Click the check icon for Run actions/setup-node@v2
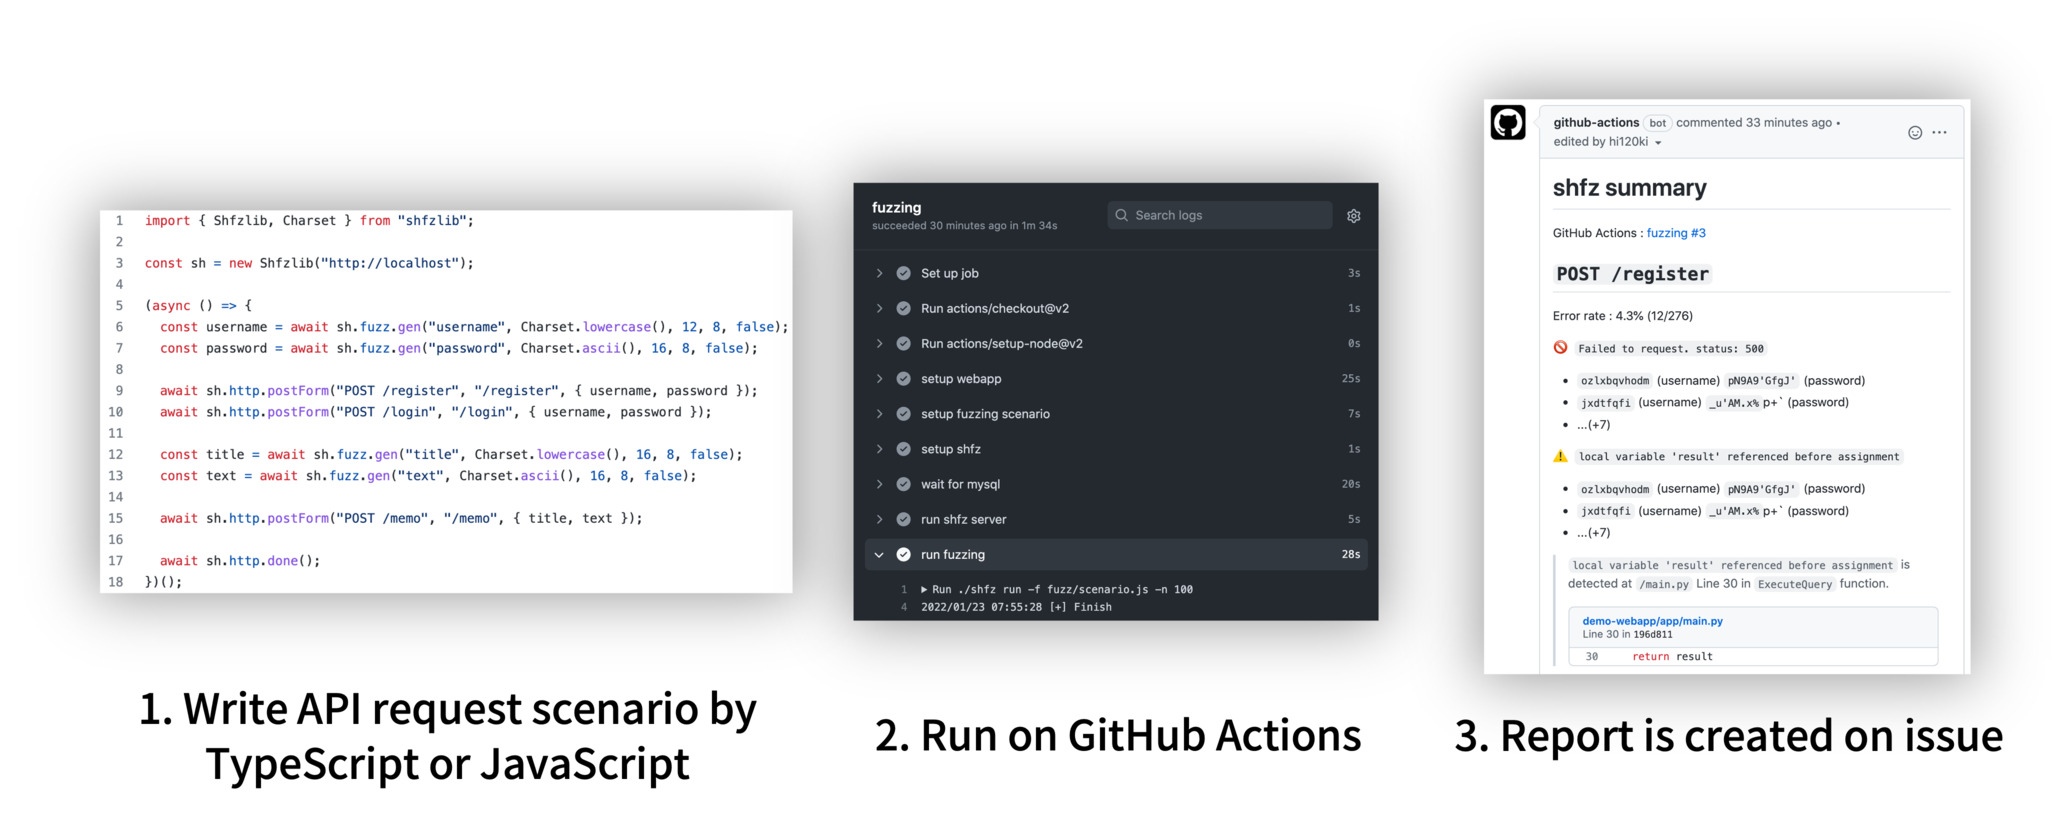Image resolution: width=2069 pixels, height=814 pixels. [903, 343]
